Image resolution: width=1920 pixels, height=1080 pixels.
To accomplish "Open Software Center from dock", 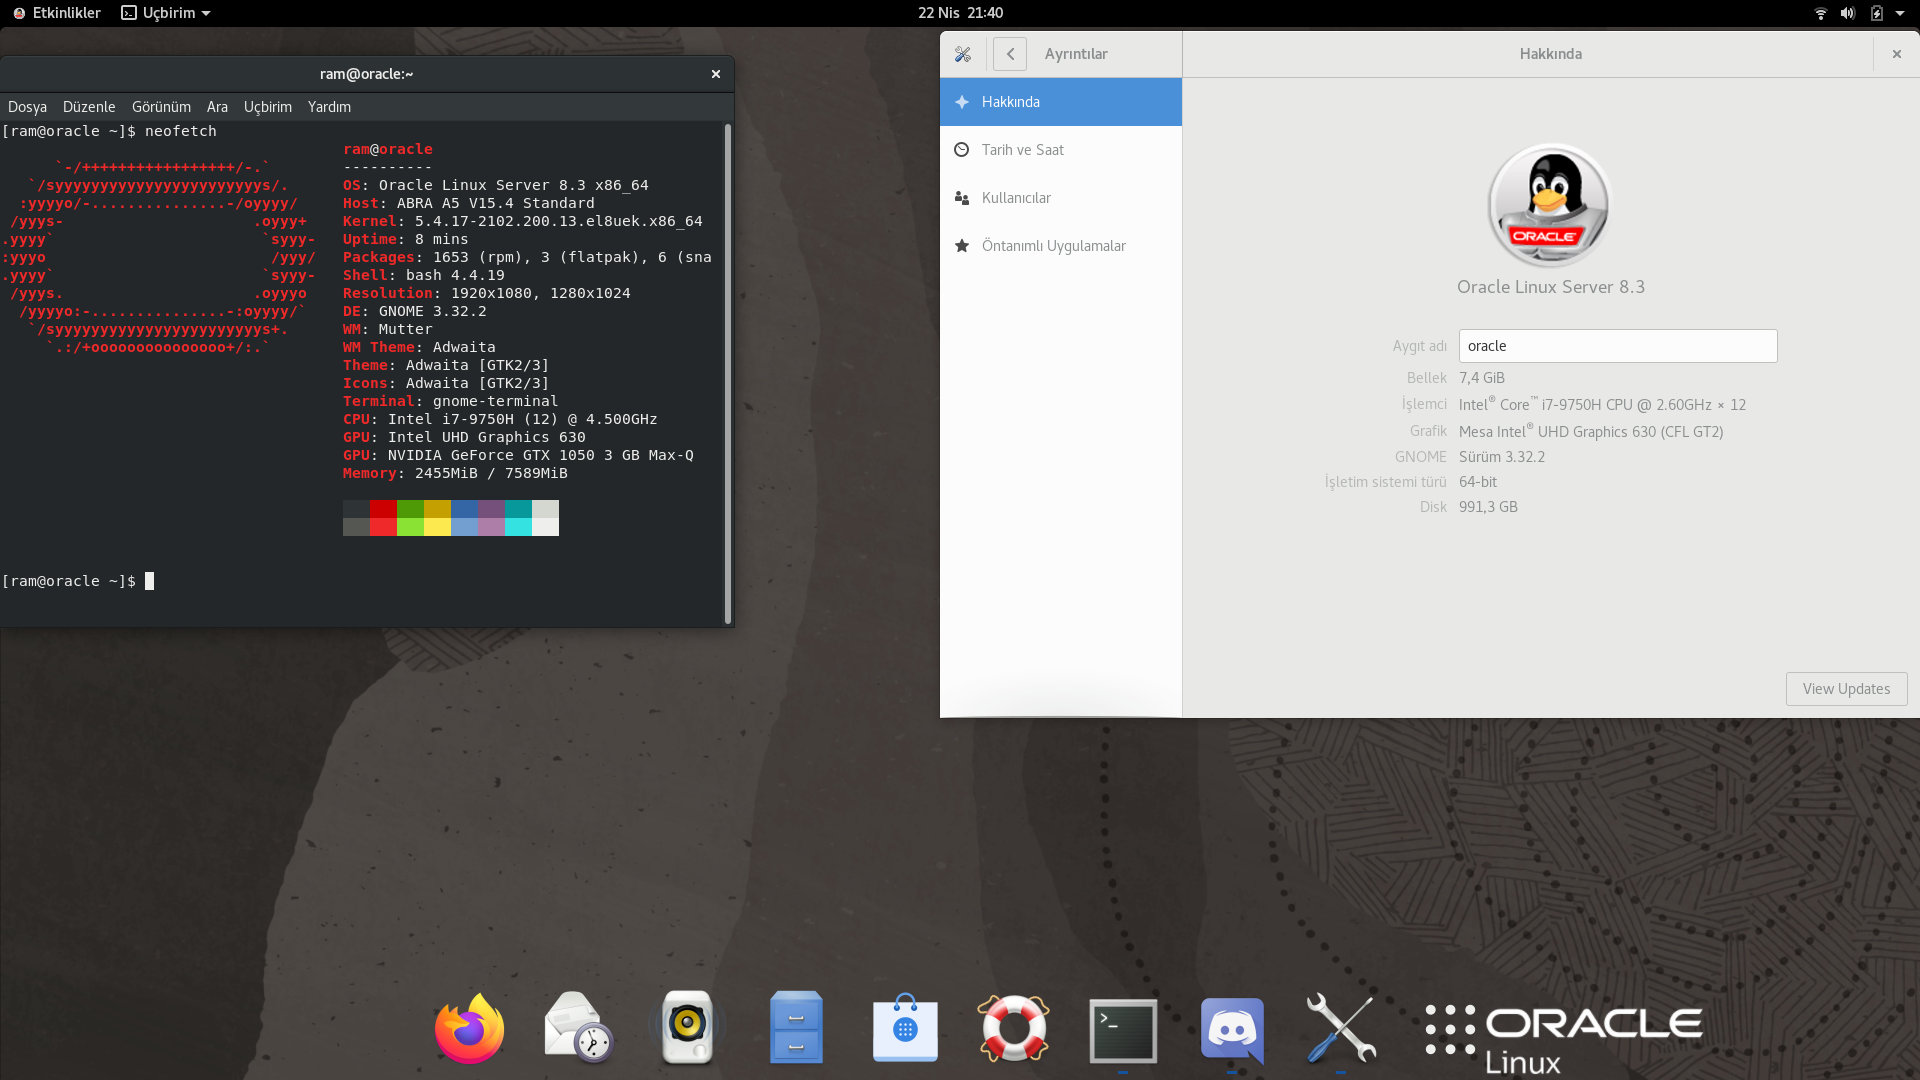I will (905, 1029).
